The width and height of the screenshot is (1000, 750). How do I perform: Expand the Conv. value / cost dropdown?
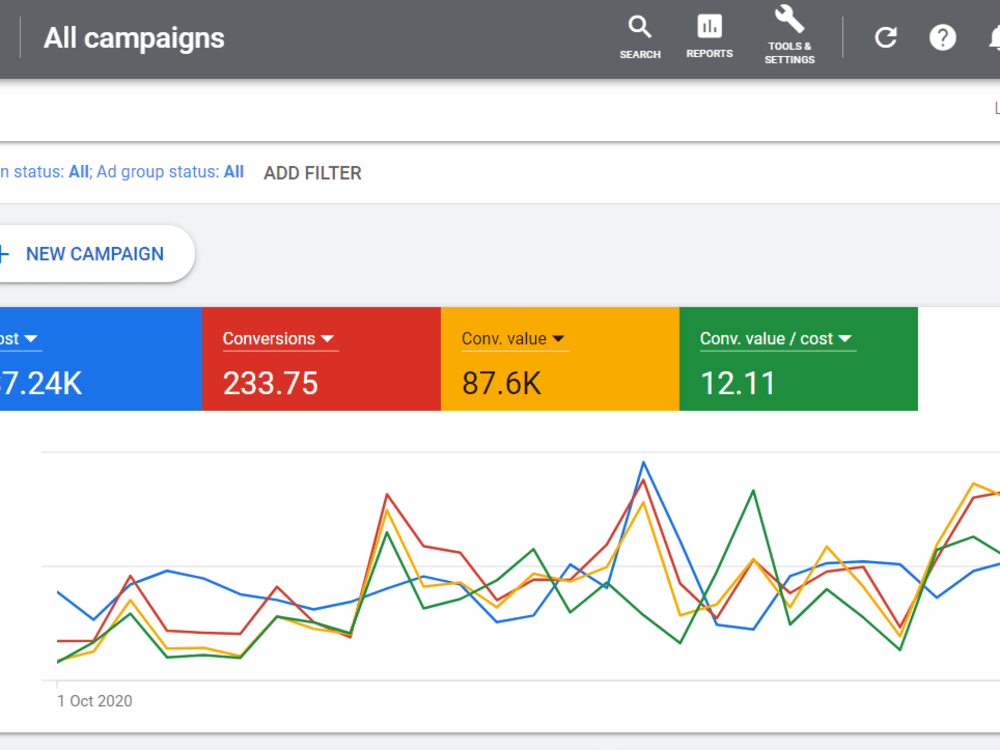pyautogui.click(x=776, y=339)
